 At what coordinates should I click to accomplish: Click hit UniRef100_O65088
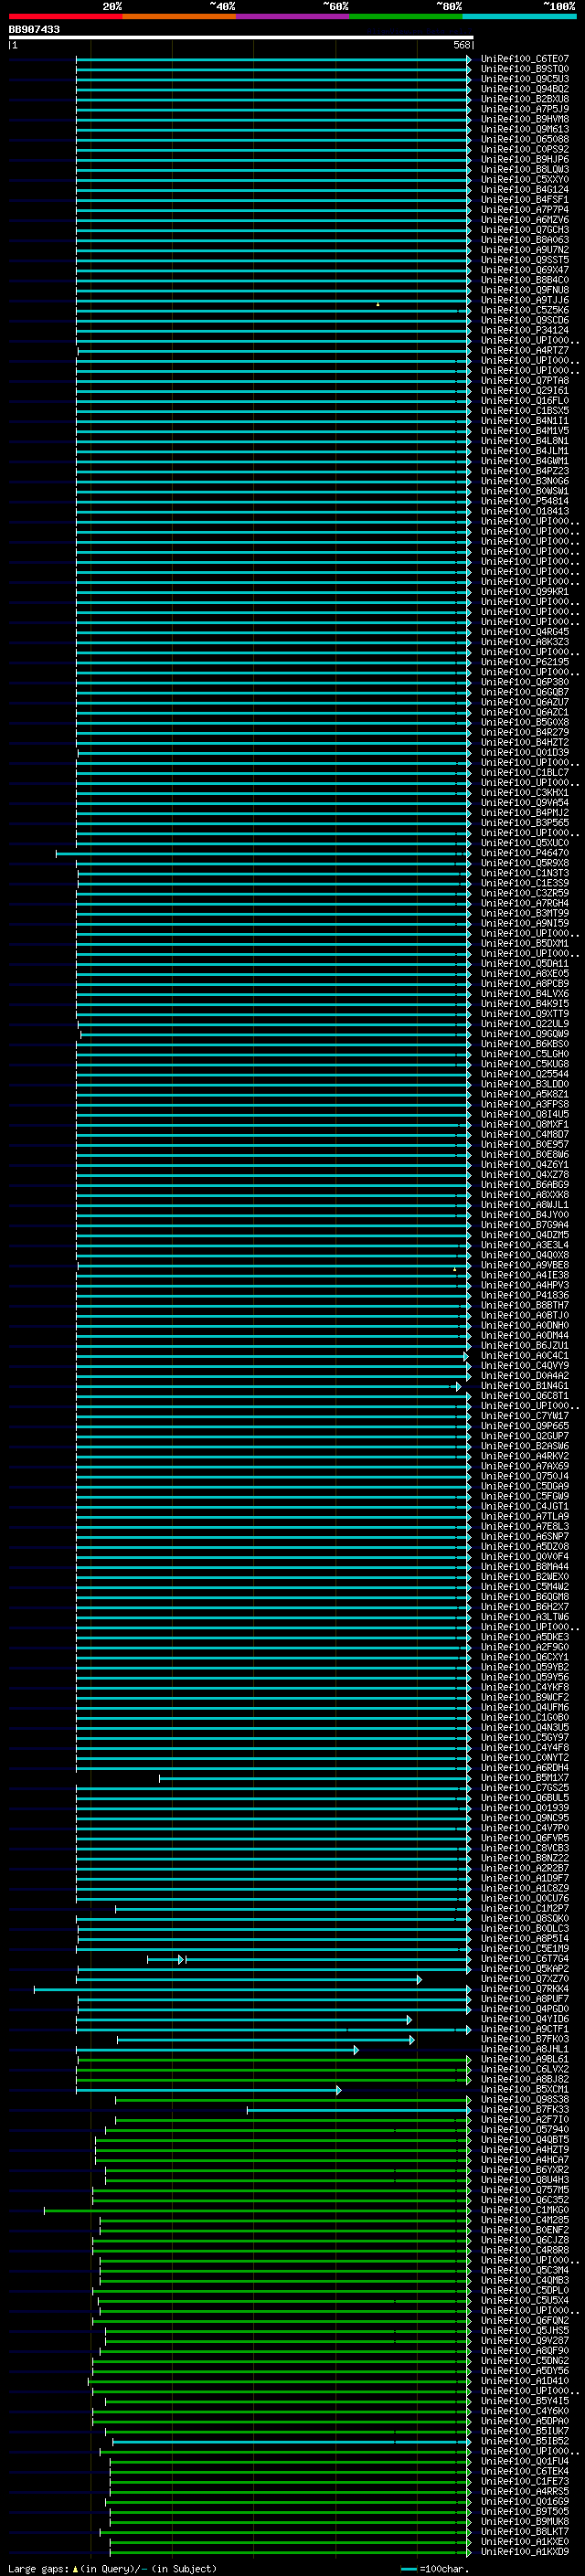click(x=524, y=139)
